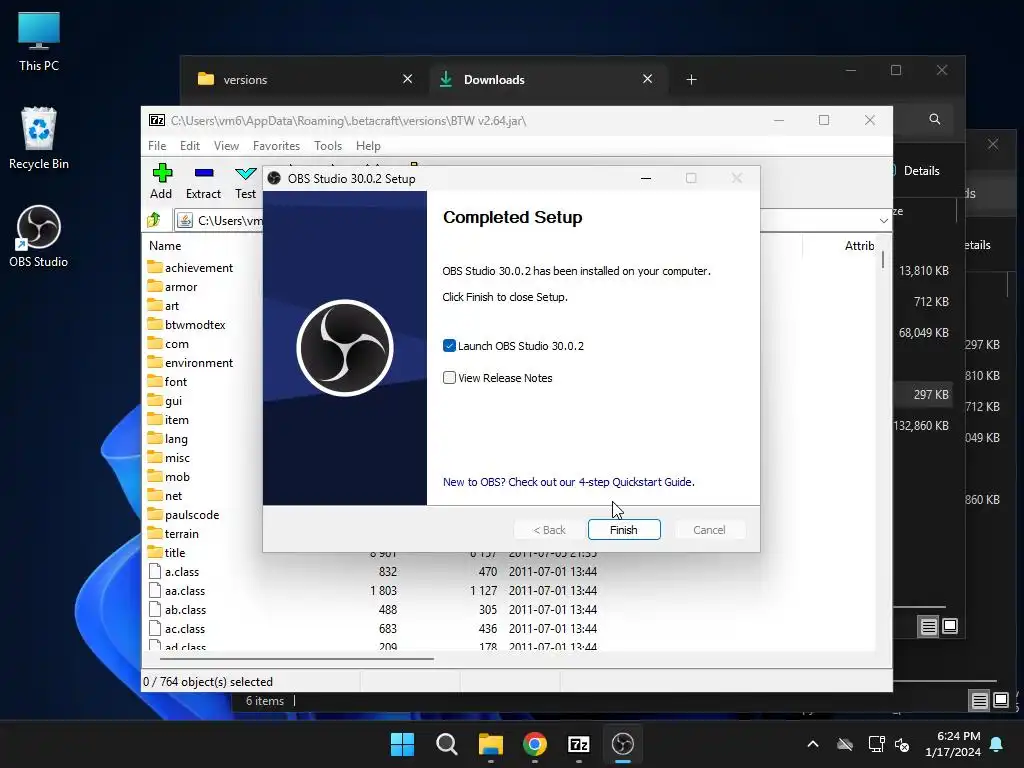Screen dimensions: 1024x768
Task: Select the misc folder
Action: click(168, 457)
